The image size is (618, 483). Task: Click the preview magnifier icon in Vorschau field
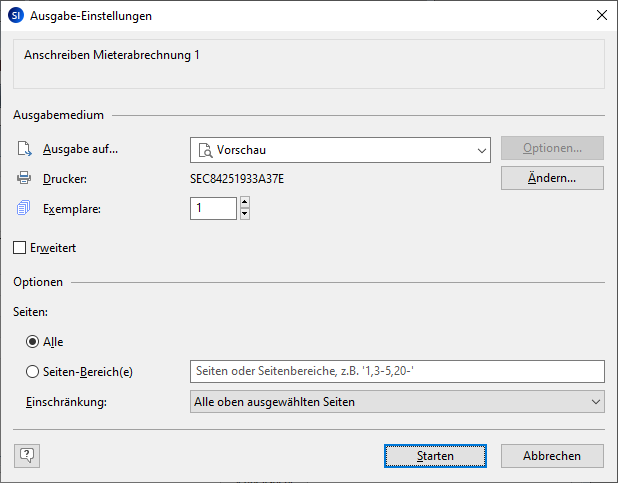[x=204, y=150]
